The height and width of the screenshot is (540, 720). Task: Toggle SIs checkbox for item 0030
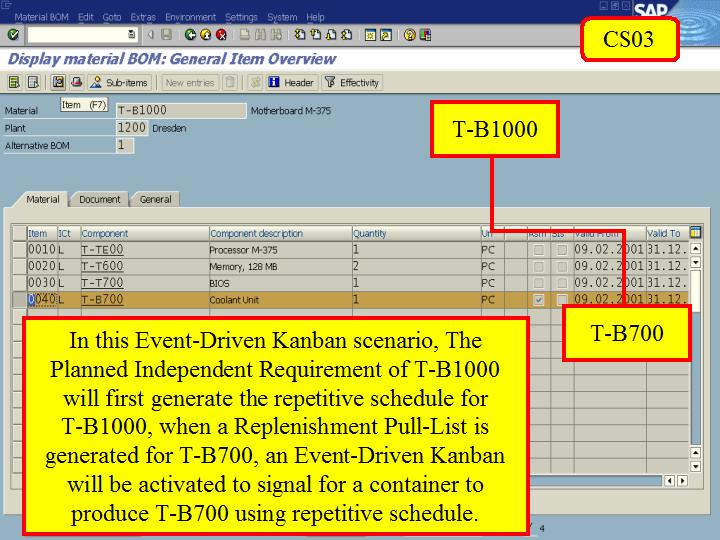(562, 283)
